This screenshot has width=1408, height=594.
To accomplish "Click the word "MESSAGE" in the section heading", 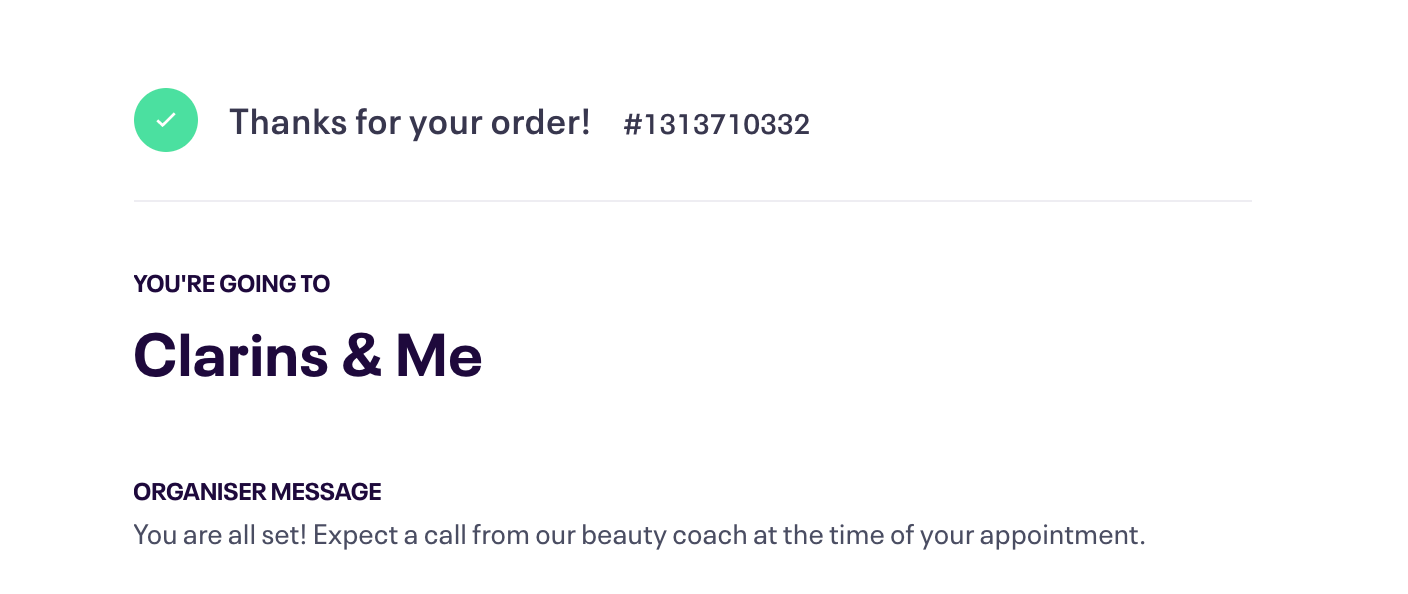I will pos(325,492).
